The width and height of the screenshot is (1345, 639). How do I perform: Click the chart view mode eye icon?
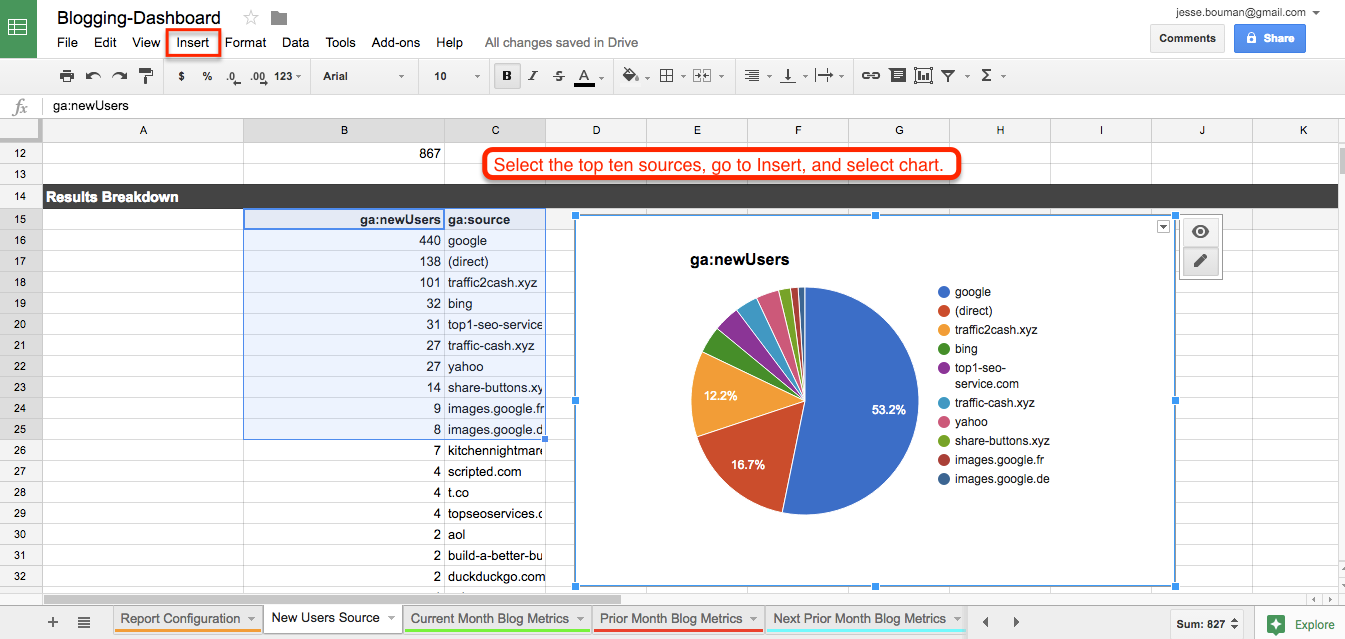point(1200,232)
